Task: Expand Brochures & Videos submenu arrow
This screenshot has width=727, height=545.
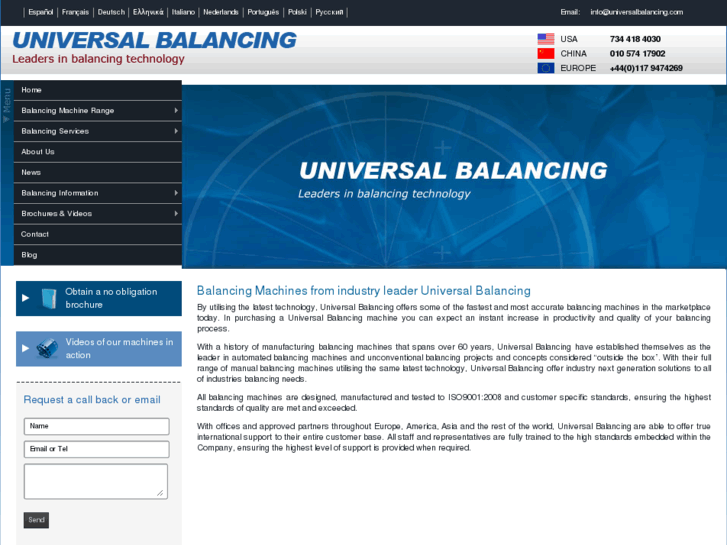Action: click(176, 213)
